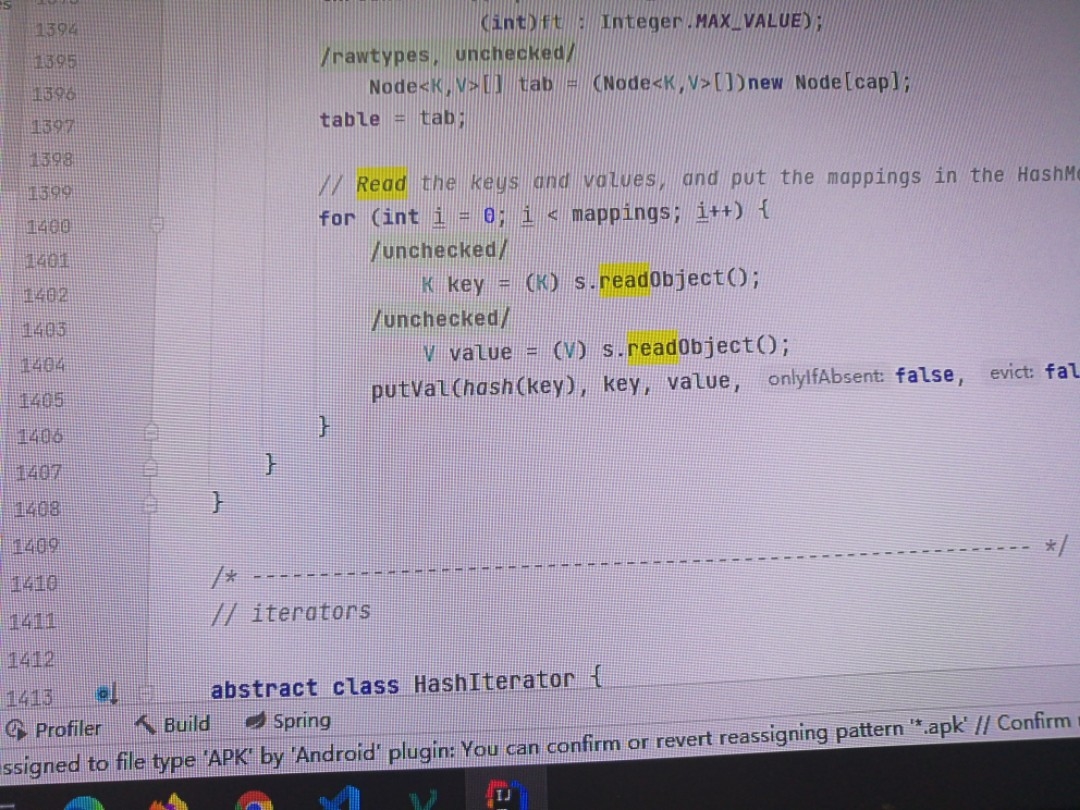This screenshot has width=1080, height=810.
Task: Collapse the for loop fold at line 1400
Action: click(157, 226)
